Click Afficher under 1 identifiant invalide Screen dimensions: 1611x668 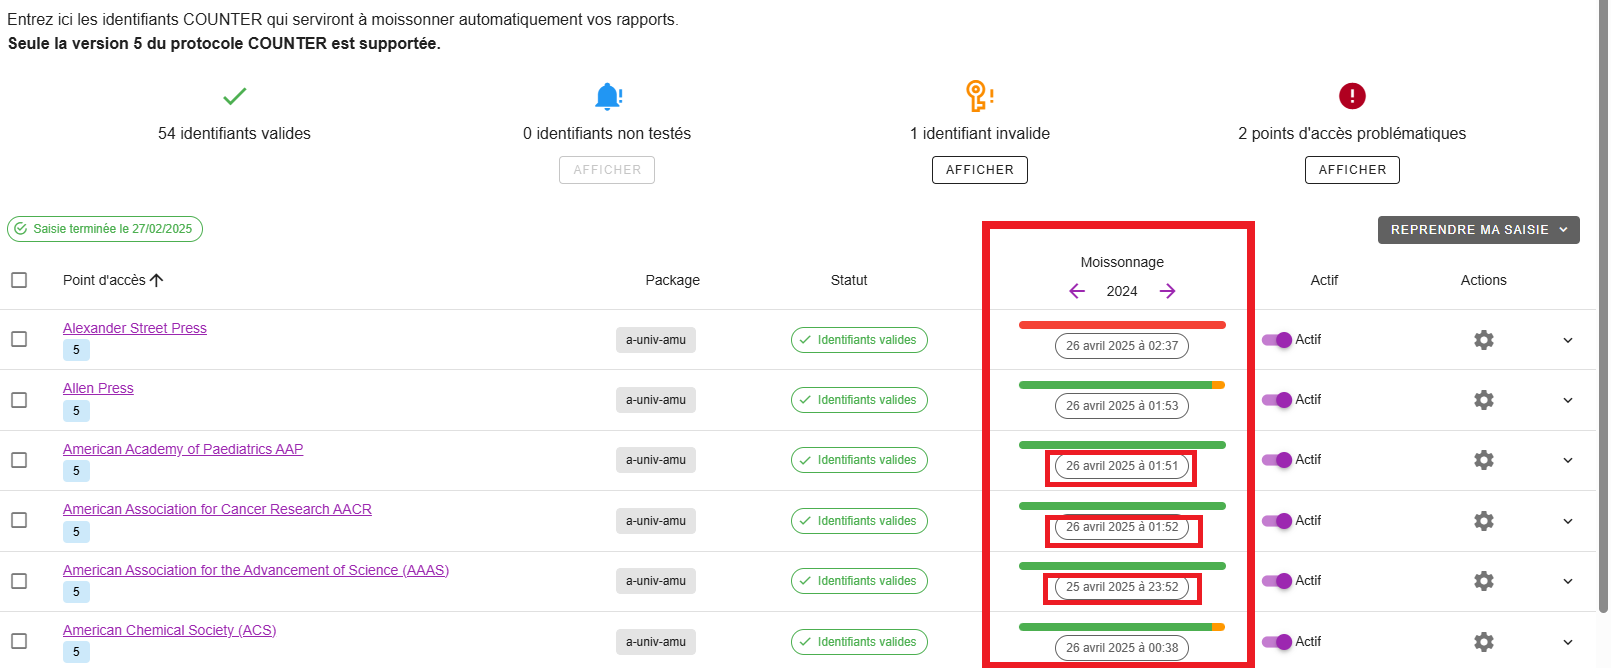pyautogui.click(x=980, y=170)
